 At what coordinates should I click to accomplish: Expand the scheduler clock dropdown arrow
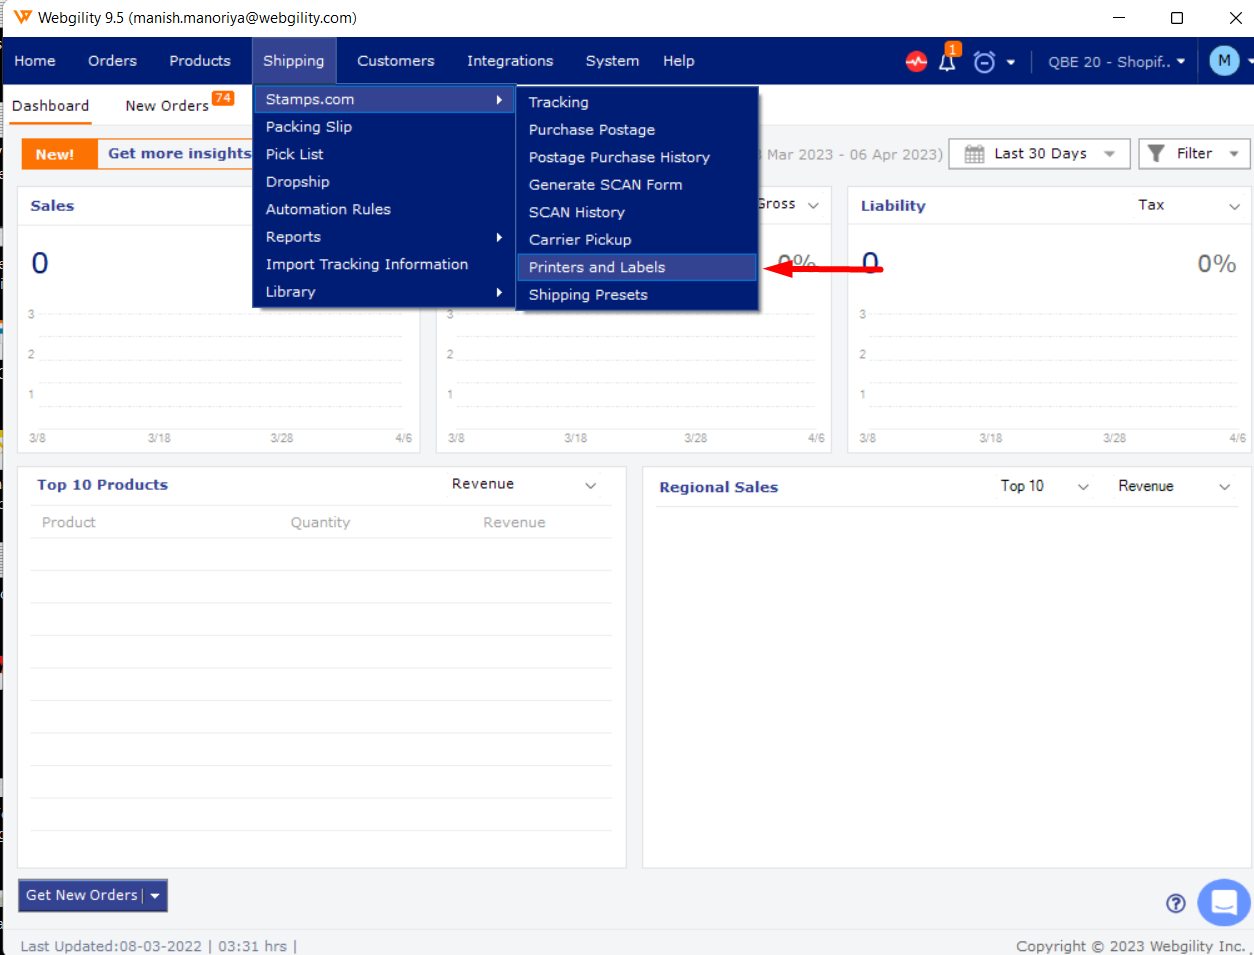(x=1011, y=62)
